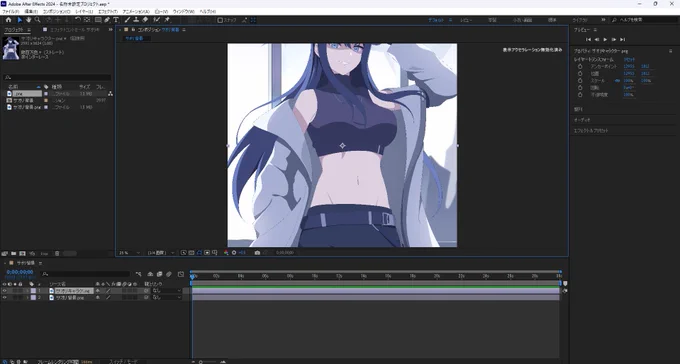Viewport: 680px width, 364px height.
Task: Expand hidden panel tabs chevrons beside Effect Controls
Action: [x=110, y=30]
